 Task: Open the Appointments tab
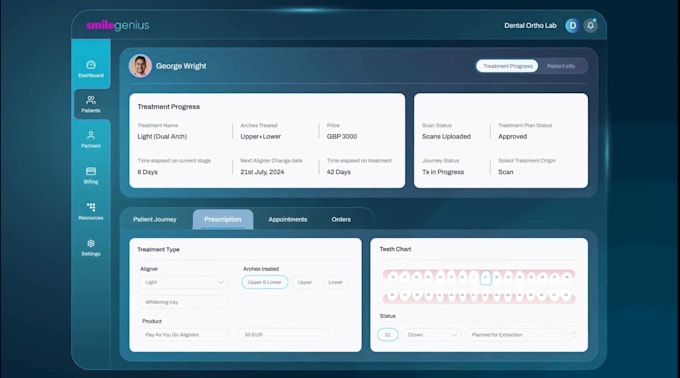coord(288,219)
